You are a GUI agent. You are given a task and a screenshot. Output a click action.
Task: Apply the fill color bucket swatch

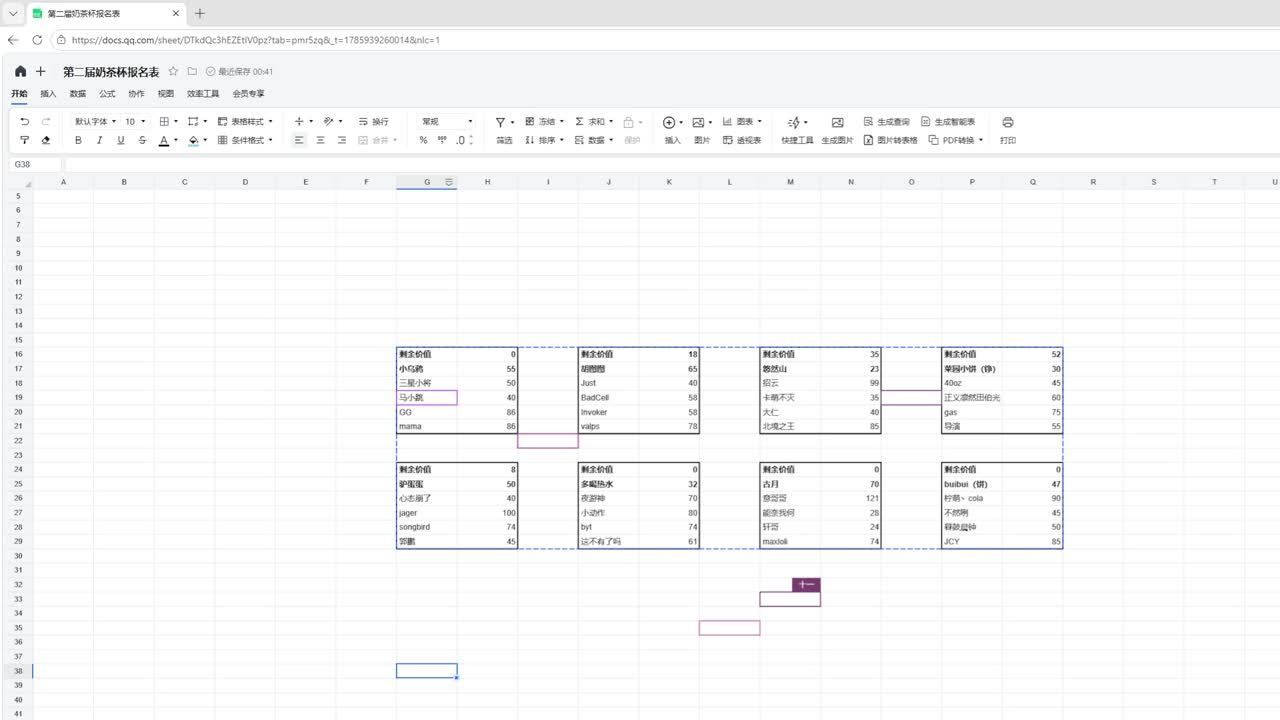click(x=194, y=141)
